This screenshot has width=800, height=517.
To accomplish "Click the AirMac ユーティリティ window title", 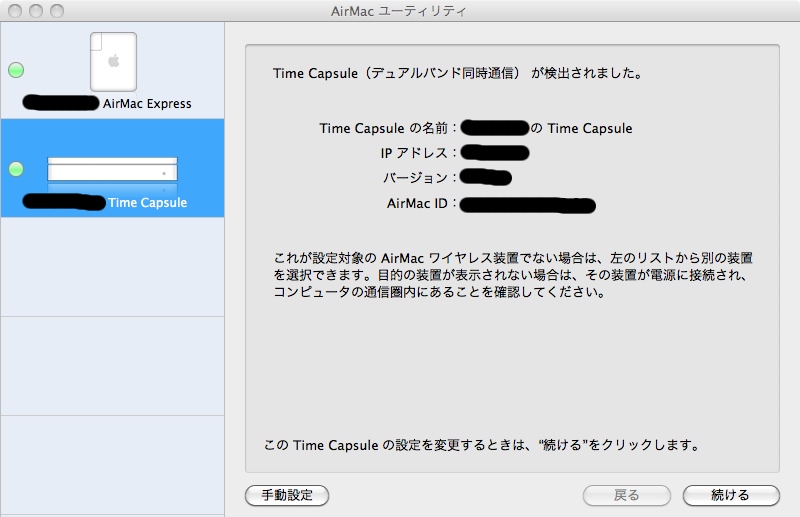I will point(398,11).
